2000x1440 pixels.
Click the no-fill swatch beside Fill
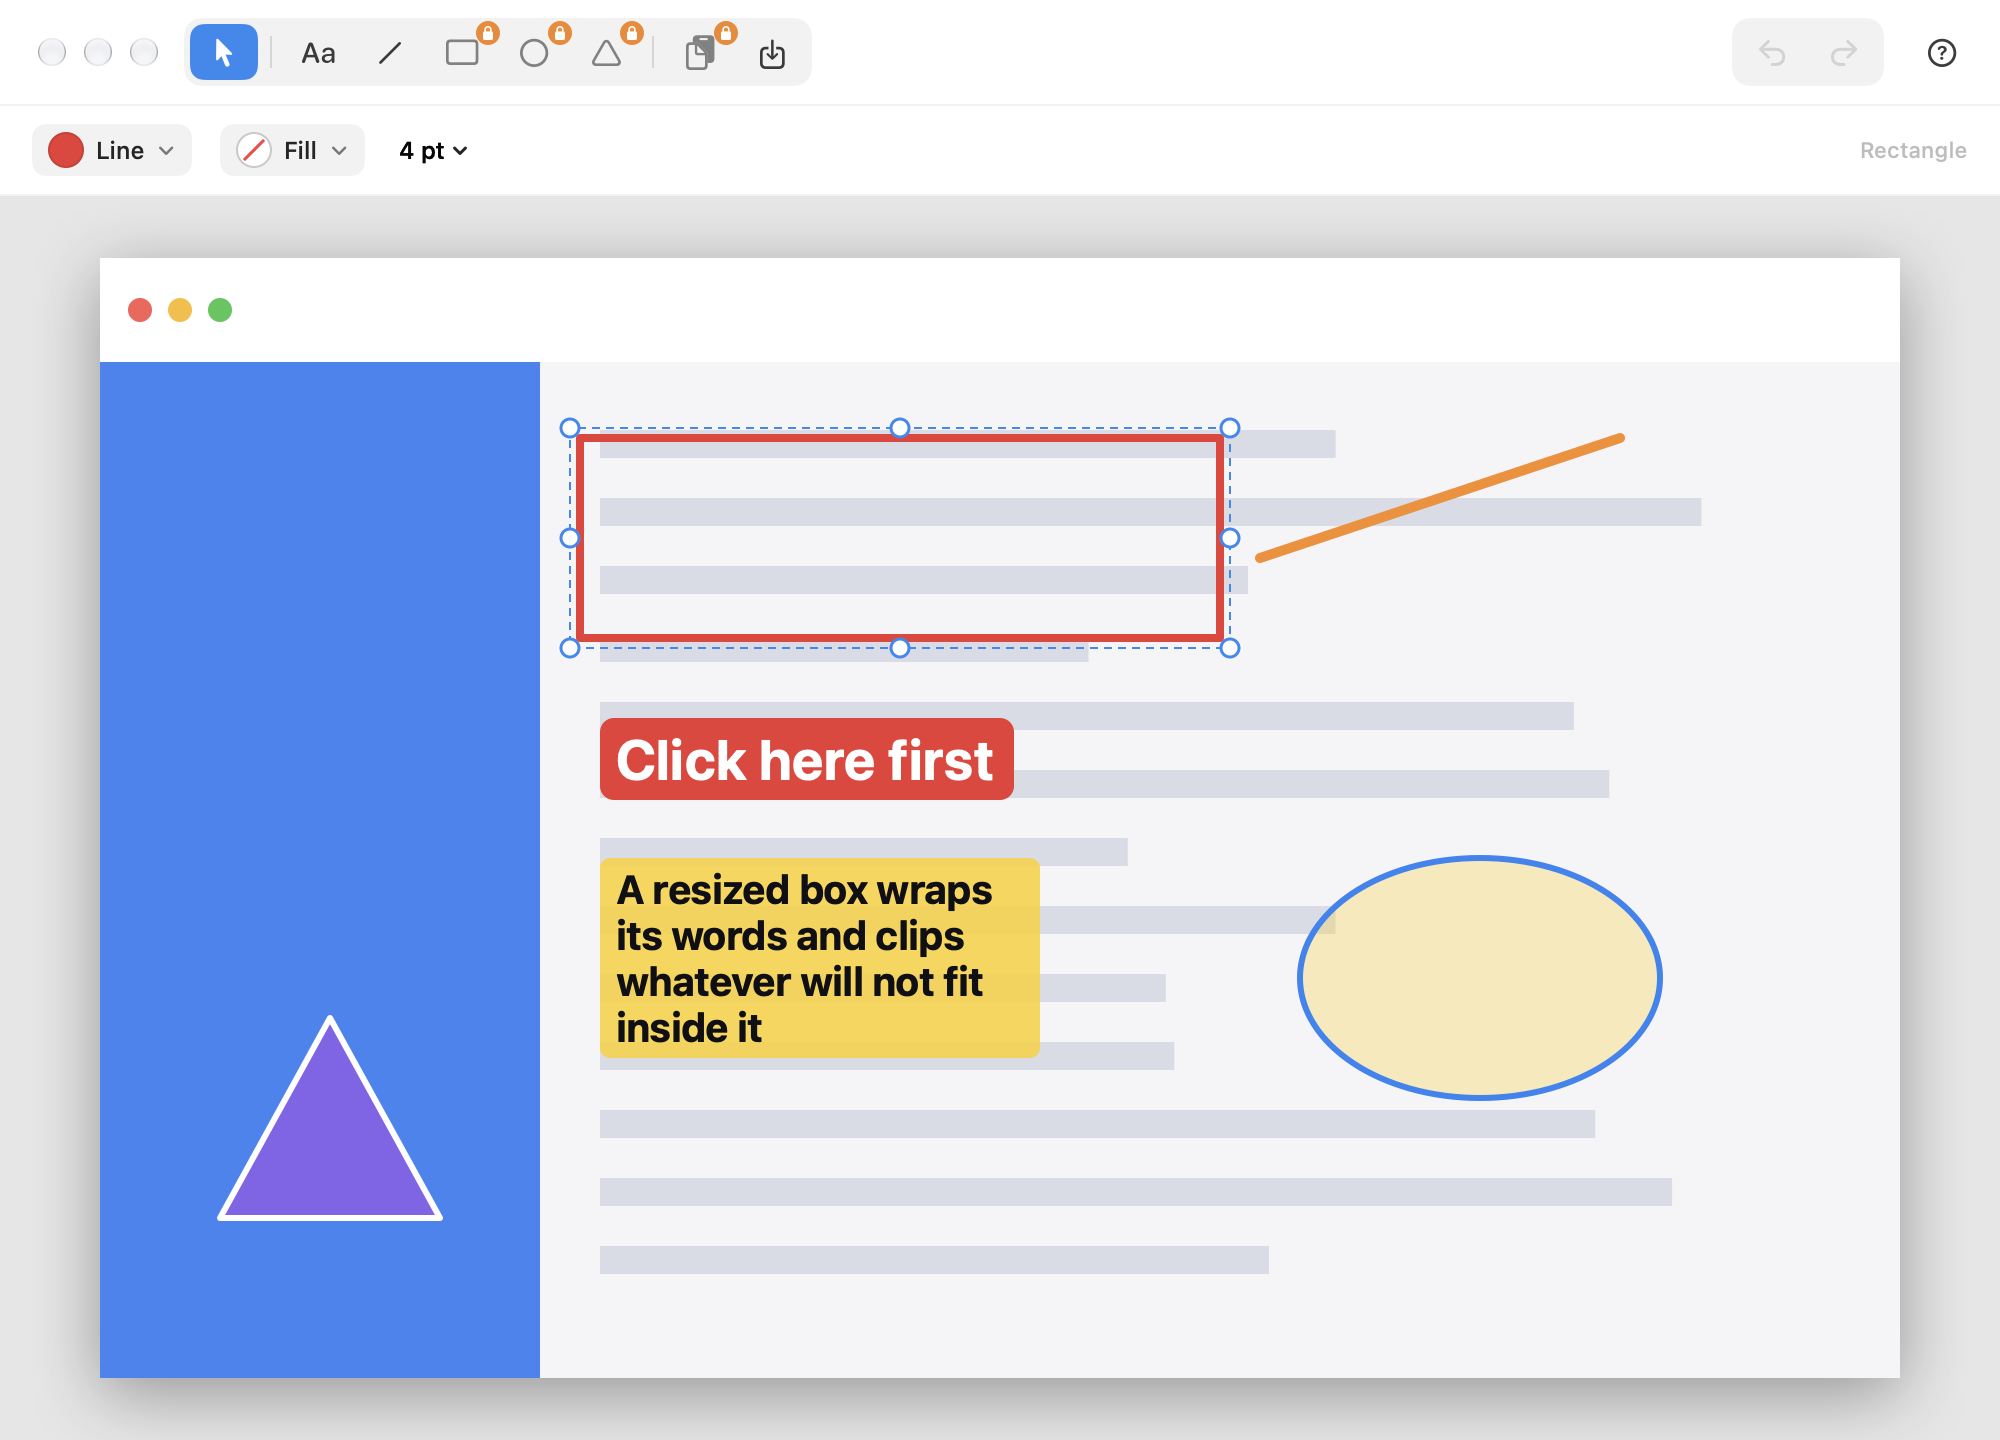254,150
